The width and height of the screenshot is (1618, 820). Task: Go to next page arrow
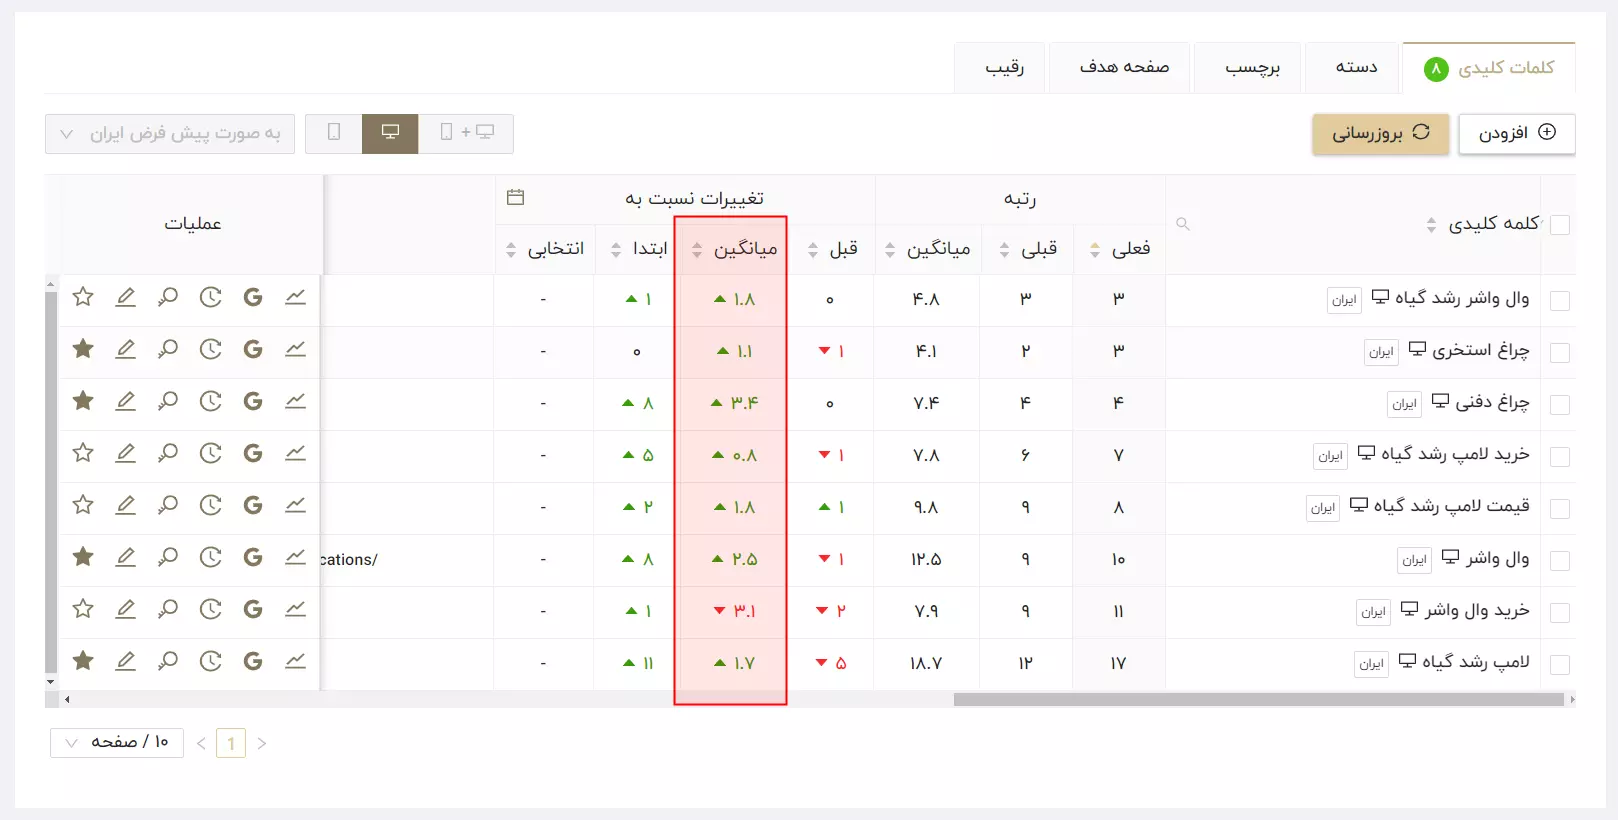[x=262, y=743]
